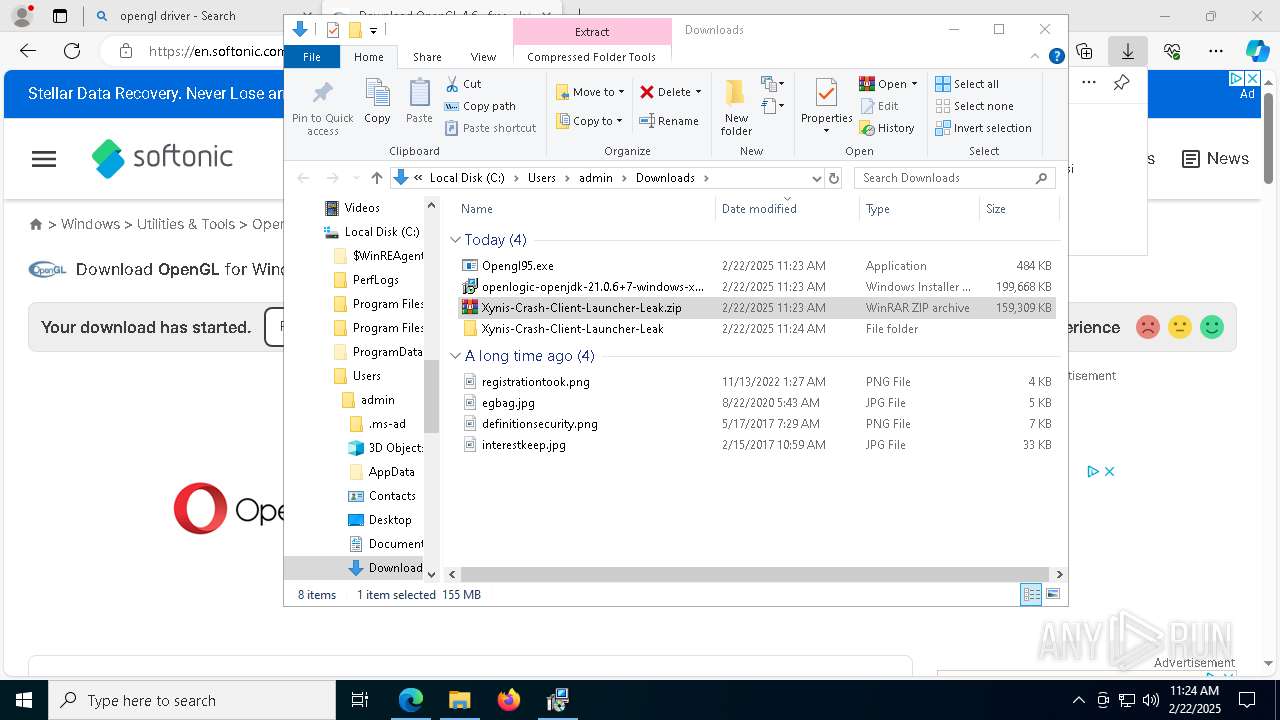Viewport: 1280px width, 720px height.
Task: Open the Windows Start menu
Action: click(x=24, y=700)
